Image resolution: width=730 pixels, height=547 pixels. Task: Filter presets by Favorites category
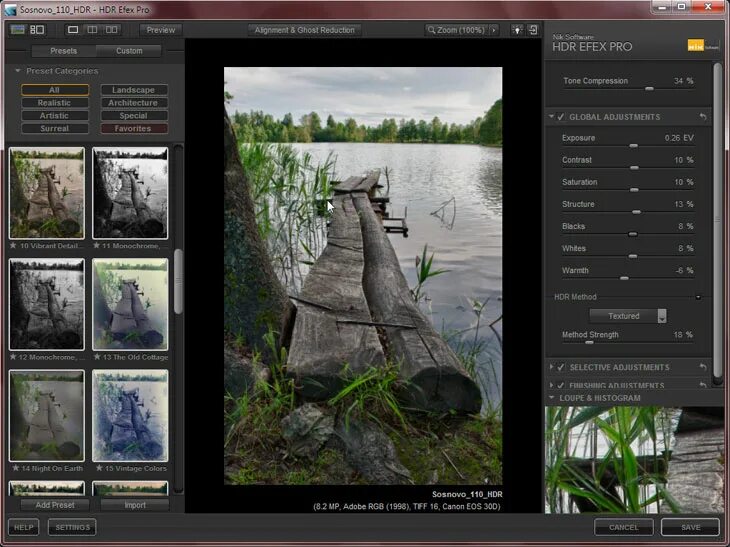[x=134, y=128]
